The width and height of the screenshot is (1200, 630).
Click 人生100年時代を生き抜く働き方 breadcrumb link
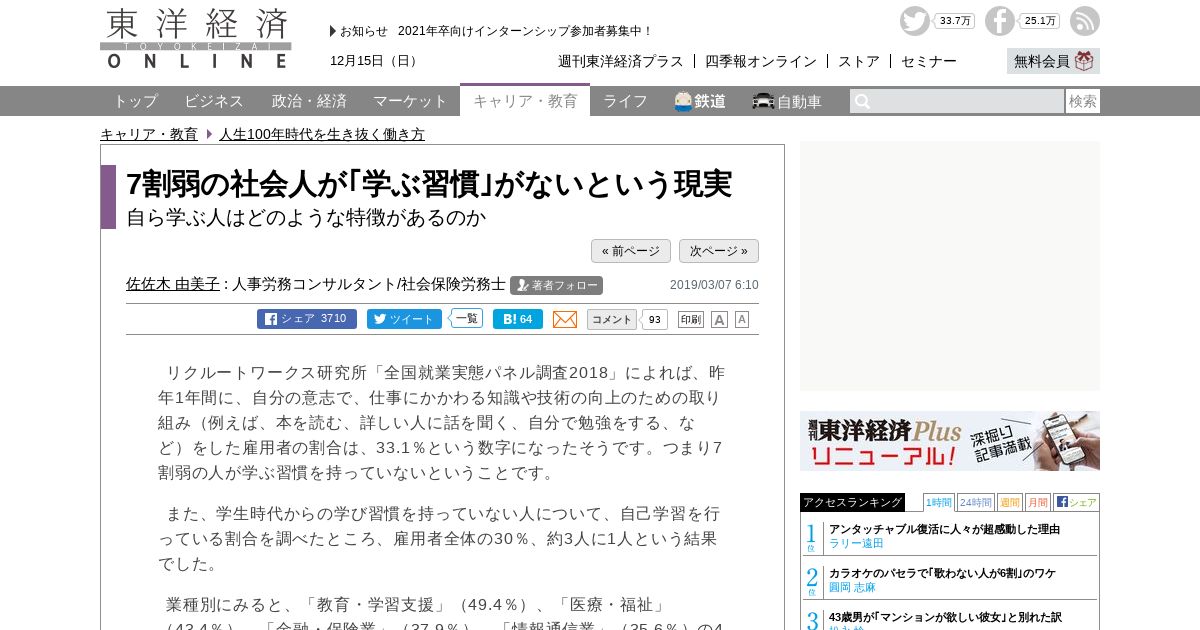(322, 134)
